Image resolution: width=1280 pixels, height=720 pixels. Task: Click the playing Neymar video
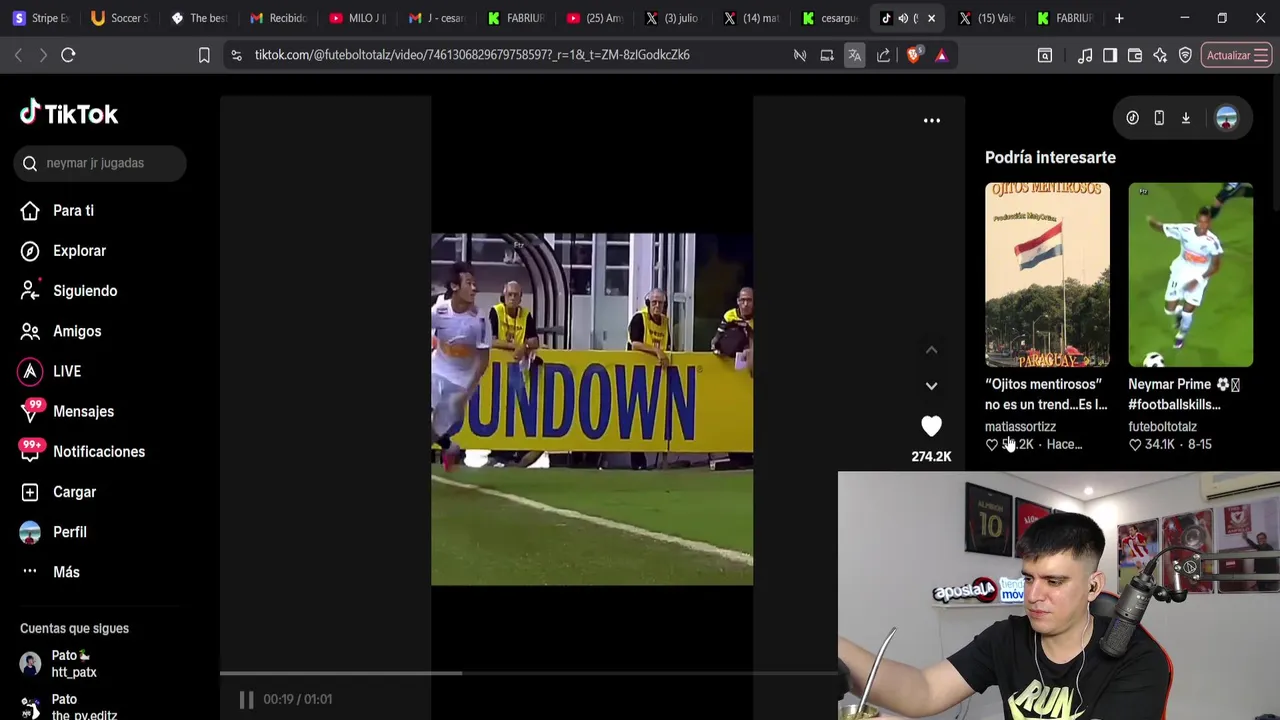(592, 409)
